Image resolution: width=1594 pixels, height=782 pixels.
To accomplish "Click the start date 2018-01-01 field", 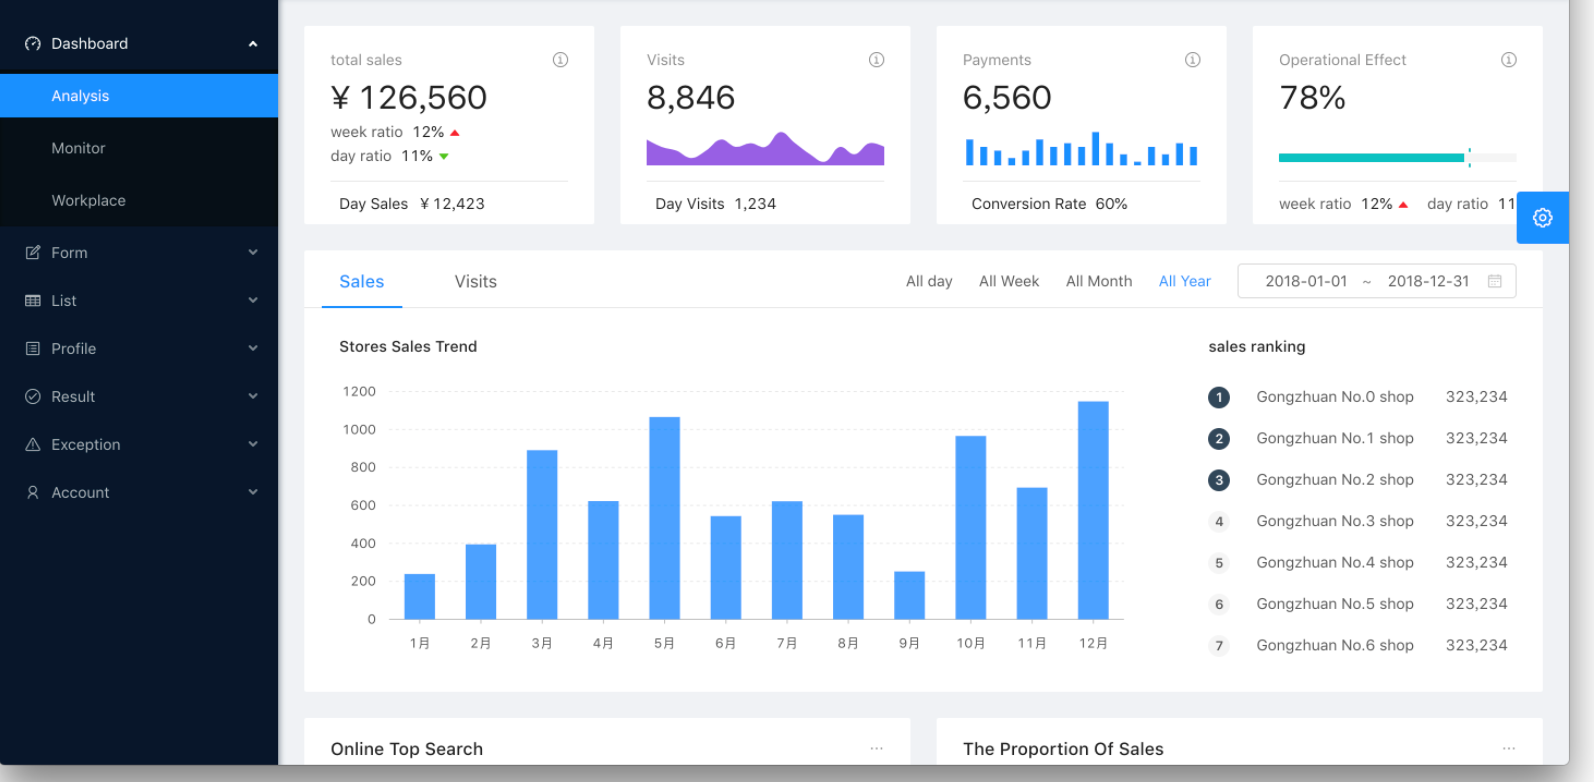I will tap(1306, 282).
